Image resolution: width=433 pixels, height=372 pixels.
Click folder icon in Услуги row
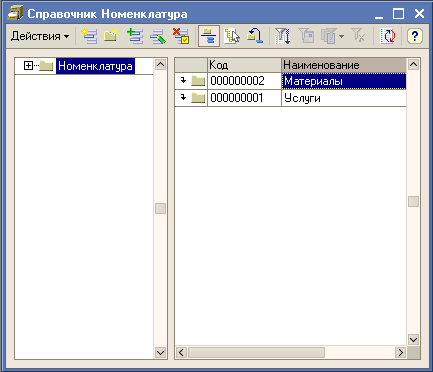coord(198,98)
